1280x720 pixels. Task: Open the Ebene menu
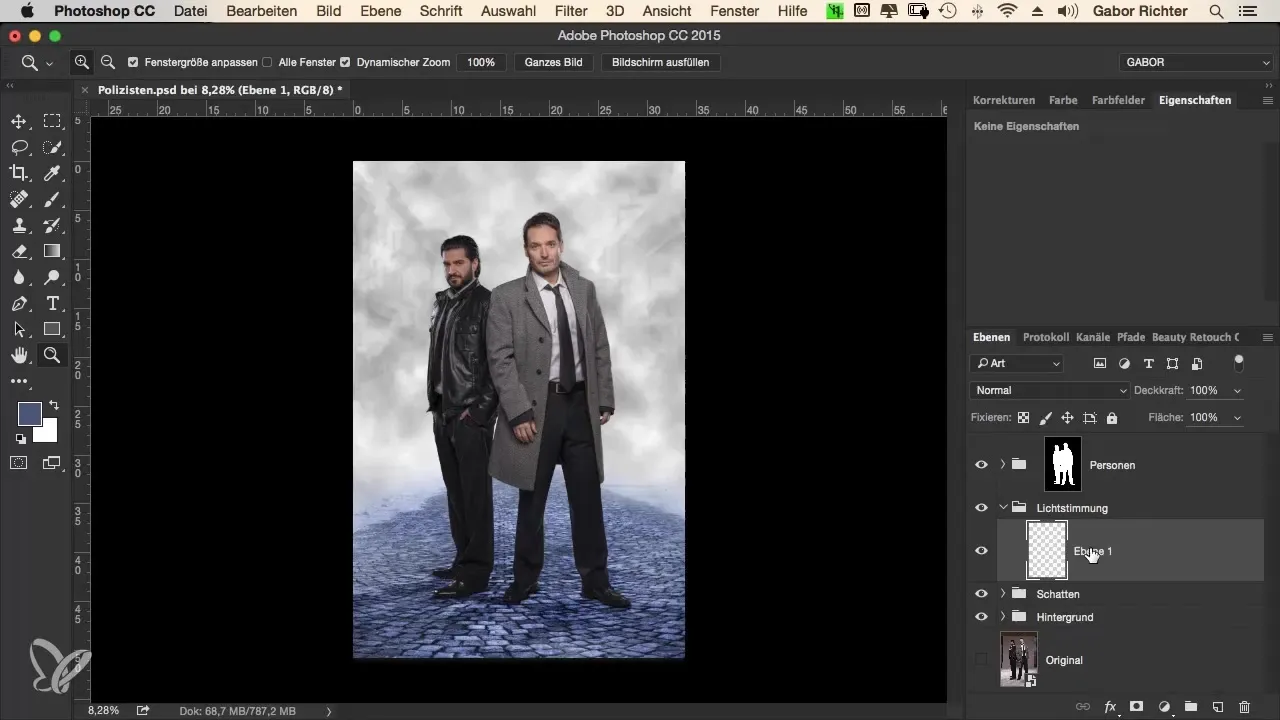coord(381,11)
